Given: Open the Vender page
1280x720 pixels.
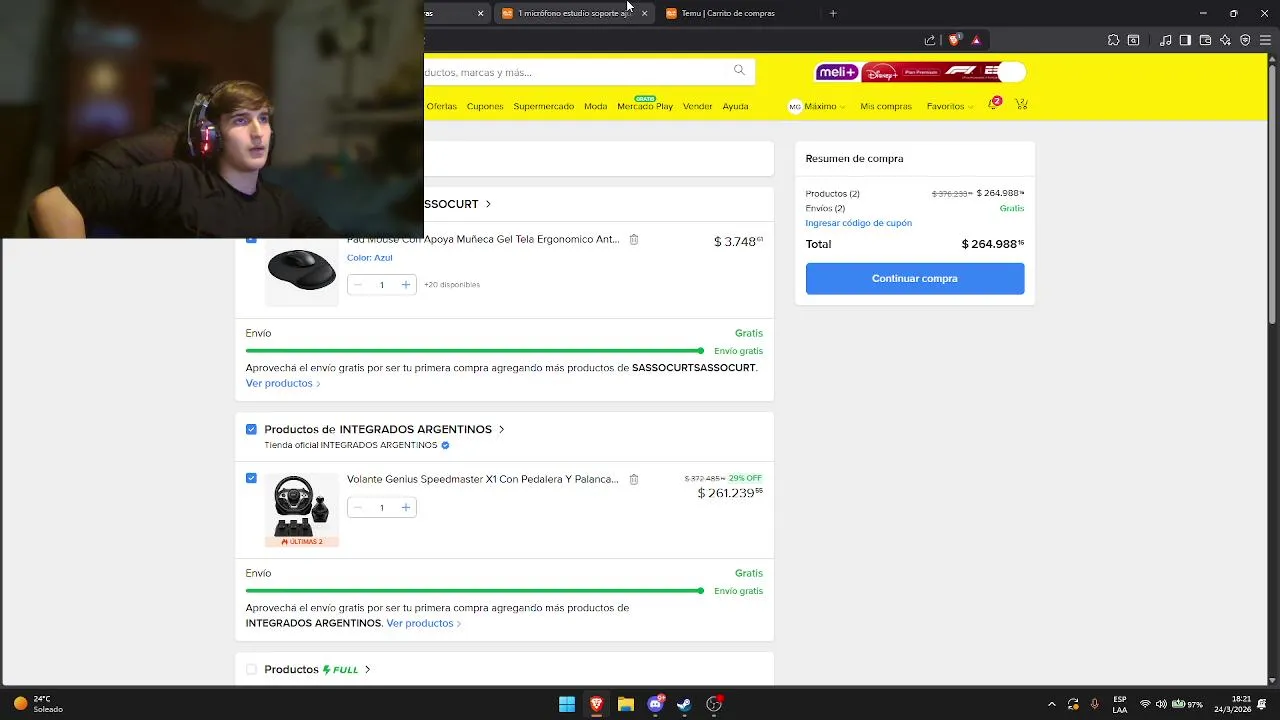Looking at the screenshot, I should click(697, 106).
